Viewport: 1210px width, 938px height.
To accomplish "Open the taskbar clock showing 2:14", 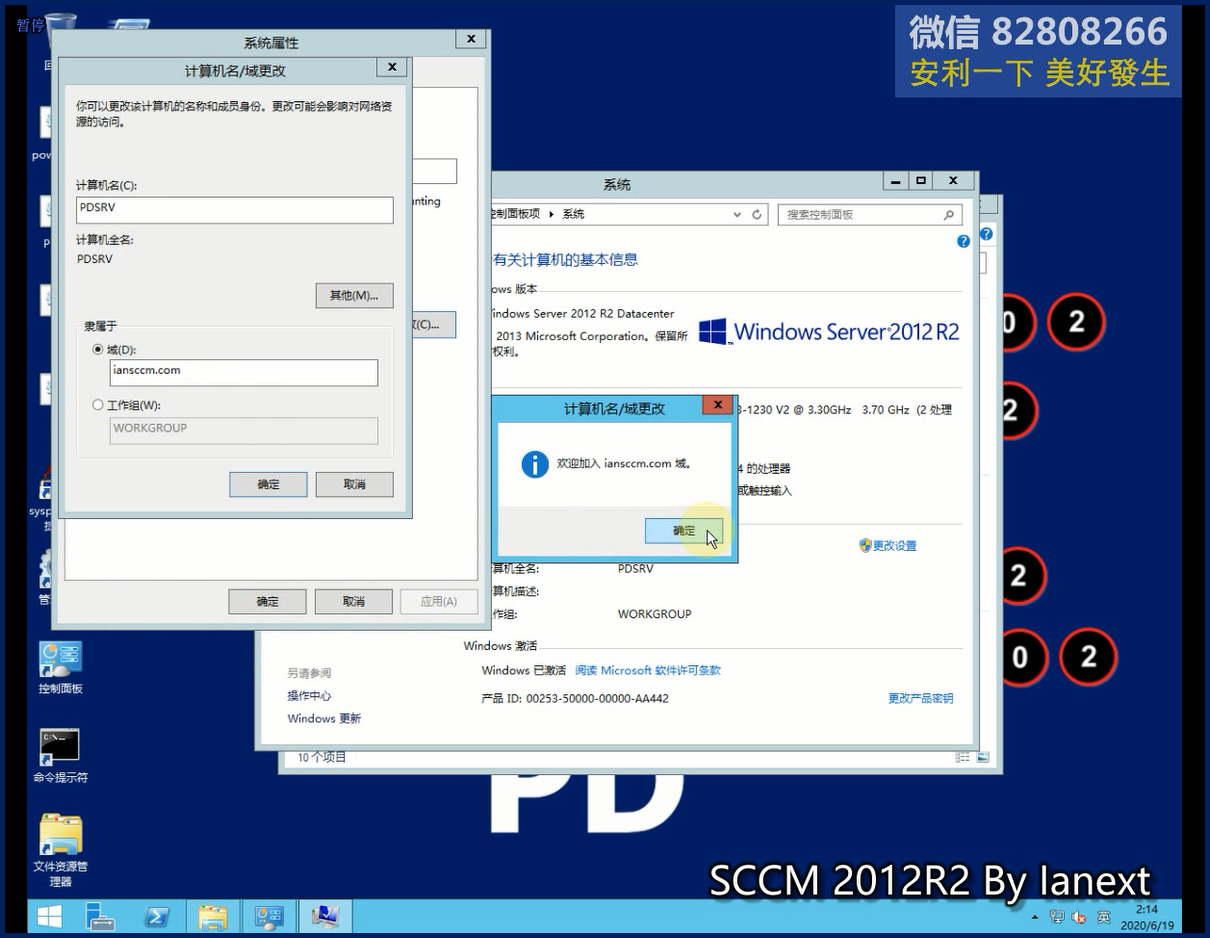I will pos(1147,917).
